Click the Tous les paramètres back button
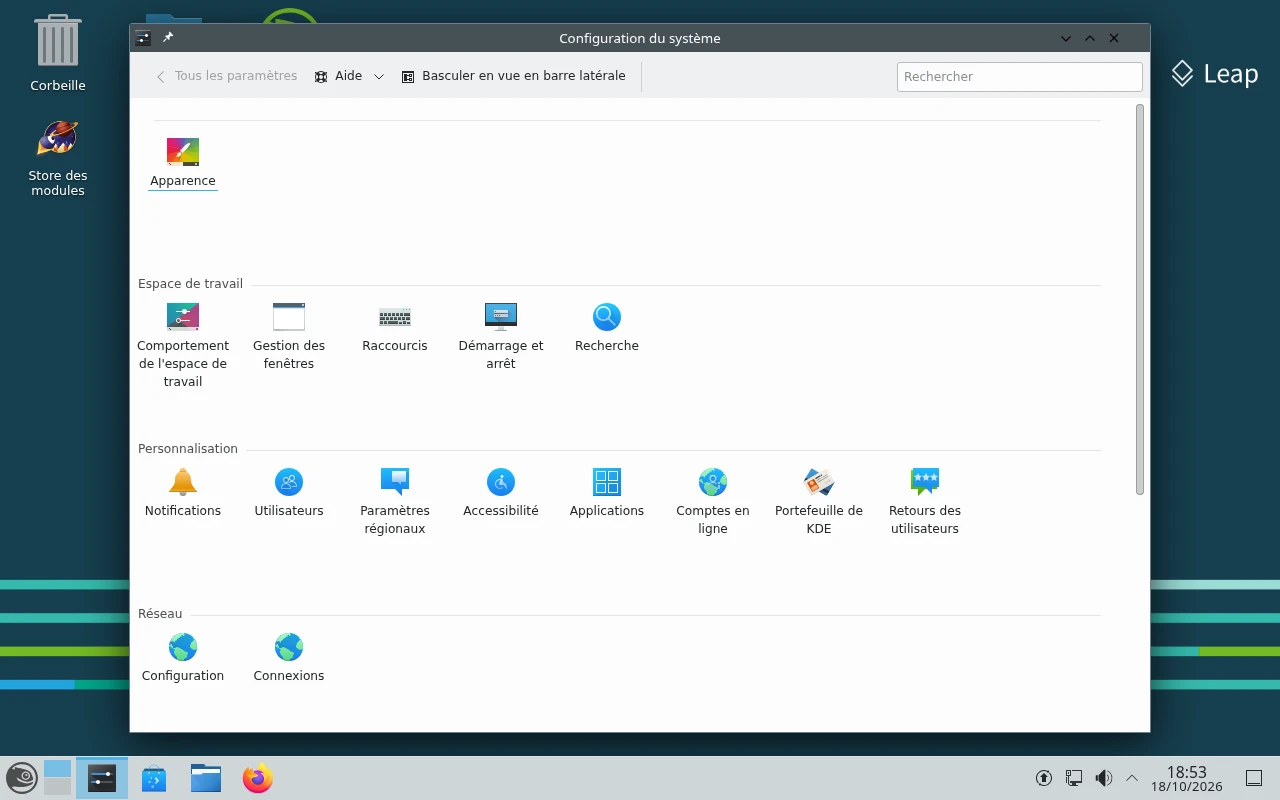Screen dimensions: 1280x800 pyautogui.click(x=227, y=76)
